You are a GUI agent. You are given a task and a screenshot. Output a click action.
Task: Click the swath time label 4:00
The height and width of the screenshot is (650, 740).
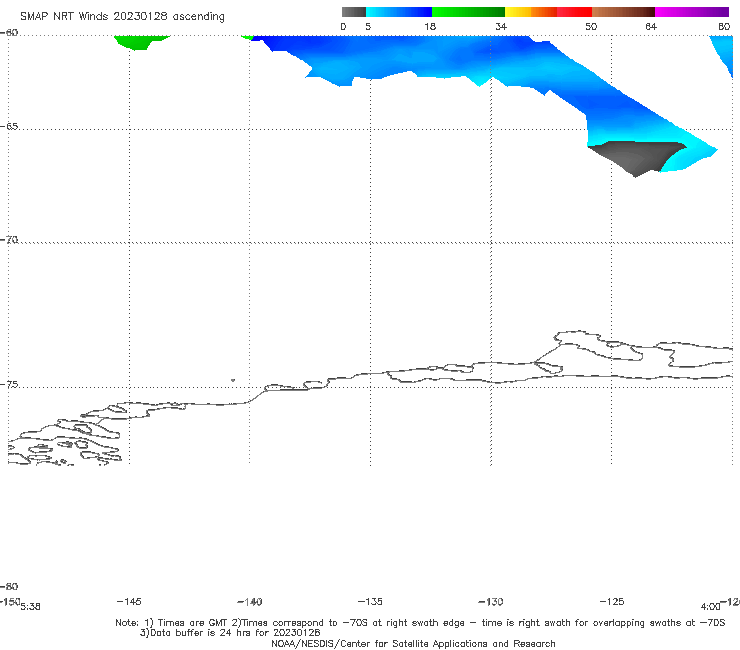click(x=710, y=607)
